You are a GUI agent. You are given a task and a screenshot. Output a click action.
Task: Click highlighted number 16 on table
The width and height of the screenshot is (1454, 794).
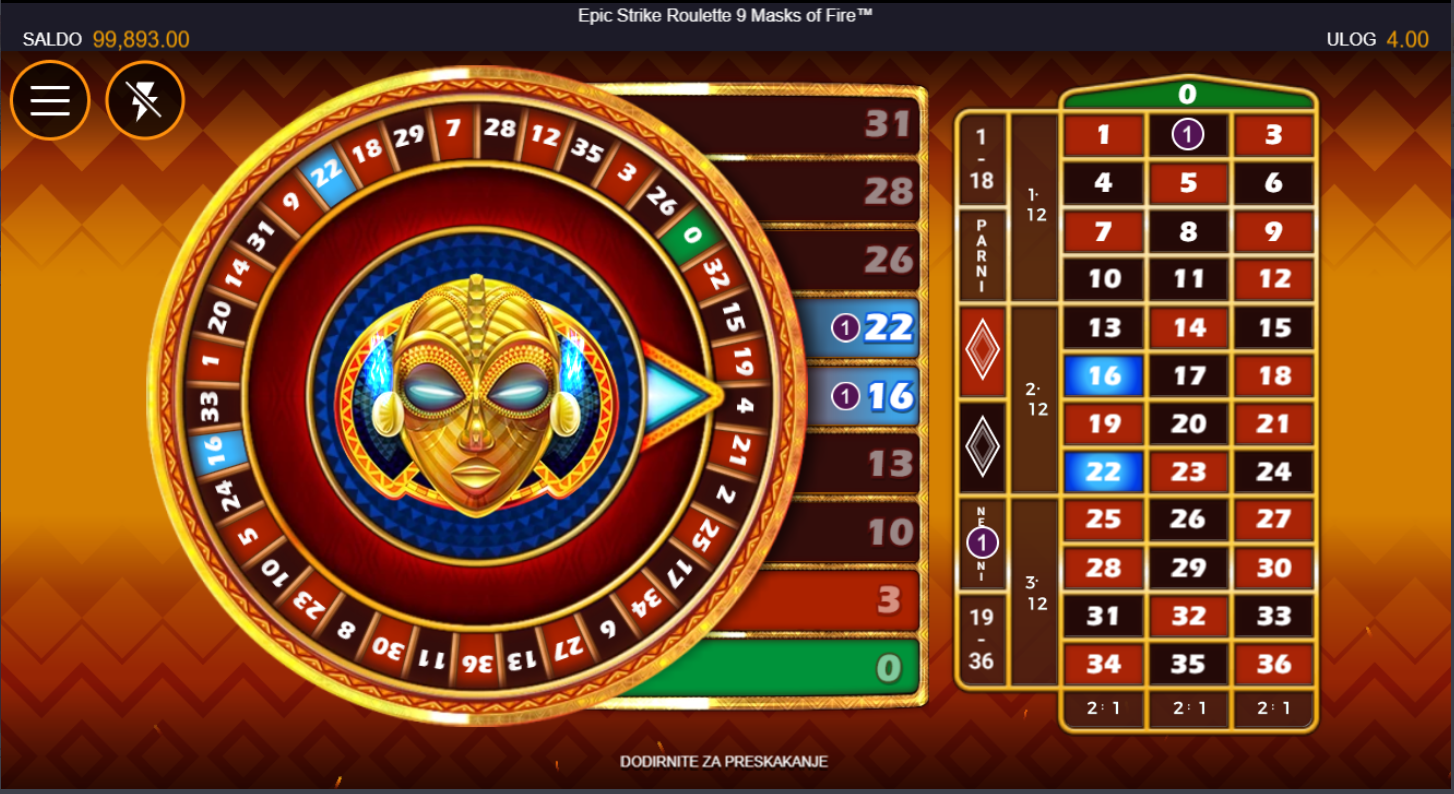coord(1103,375)
